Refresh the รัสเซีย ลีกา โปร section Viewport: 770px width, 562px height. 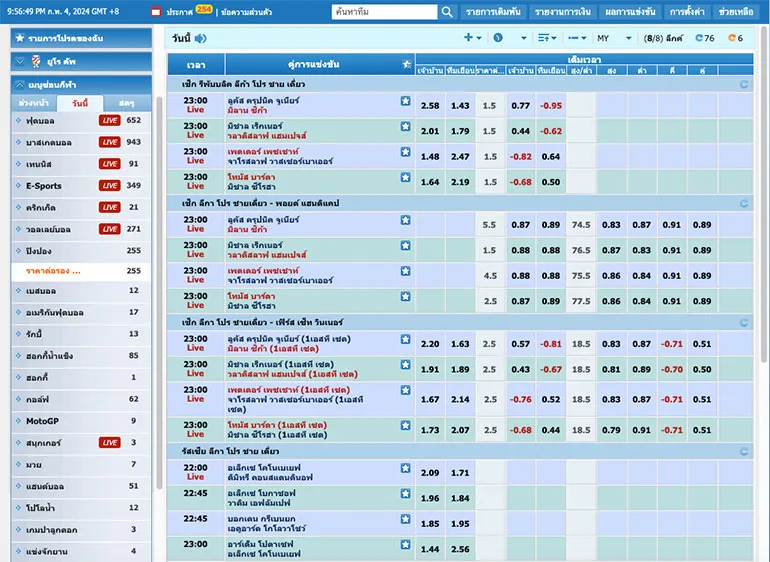(x=744, y=451)
